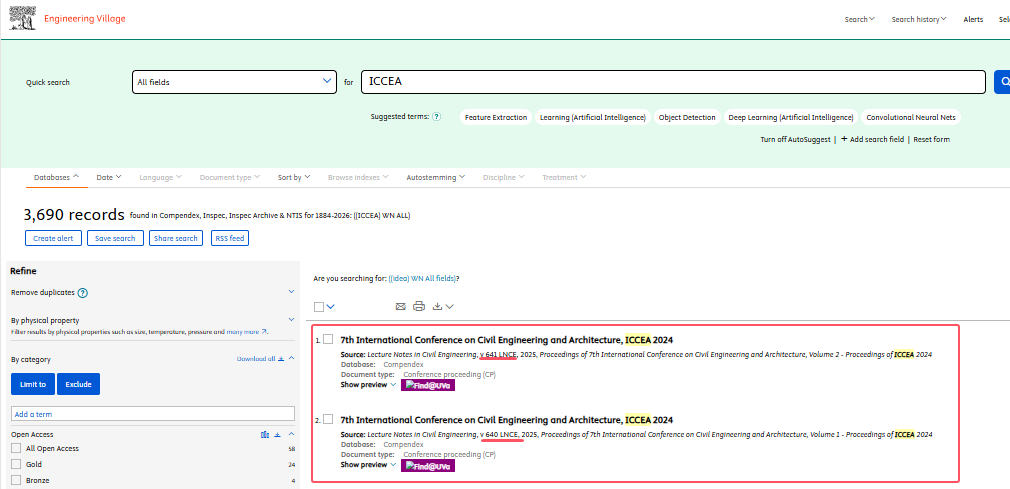Click Turn off AutoSuggest link
The width and height of the screenshot is (1010, 489).
[x=795, y=139]
